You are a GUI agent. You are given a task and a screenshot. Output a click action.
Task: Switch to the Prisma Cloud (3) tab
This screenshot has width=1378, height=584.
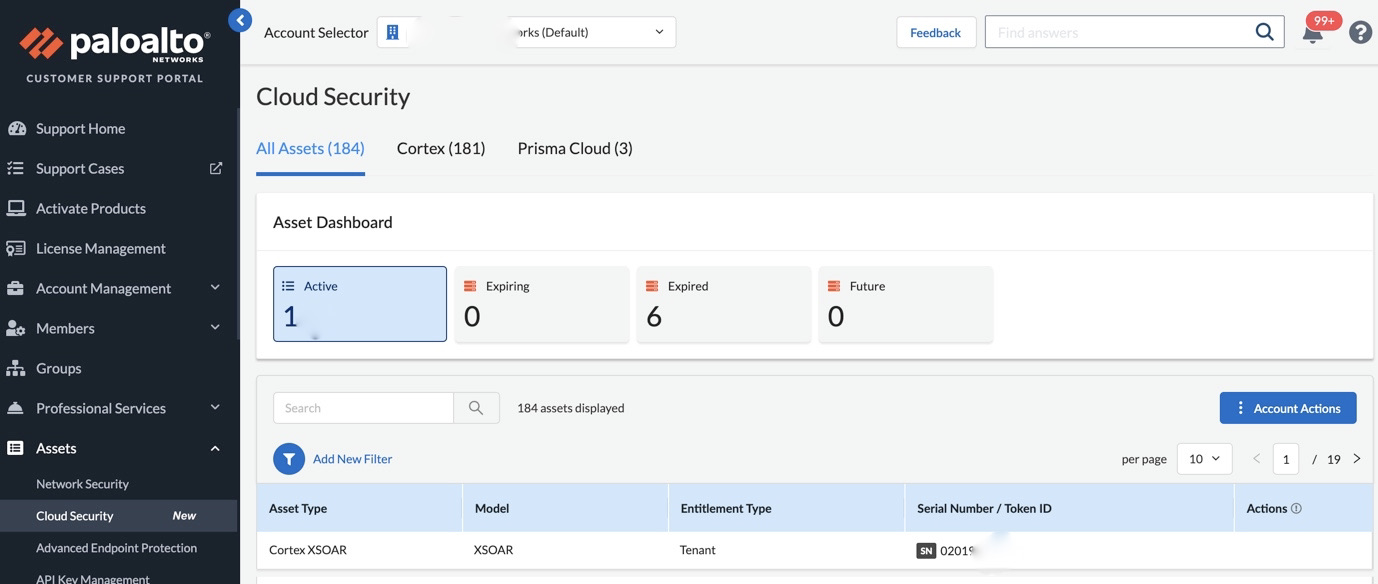[575, 148]
